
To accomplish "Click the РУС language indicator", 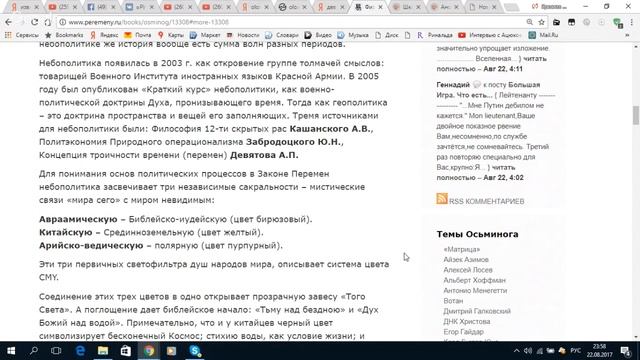I will coord(576,351).
